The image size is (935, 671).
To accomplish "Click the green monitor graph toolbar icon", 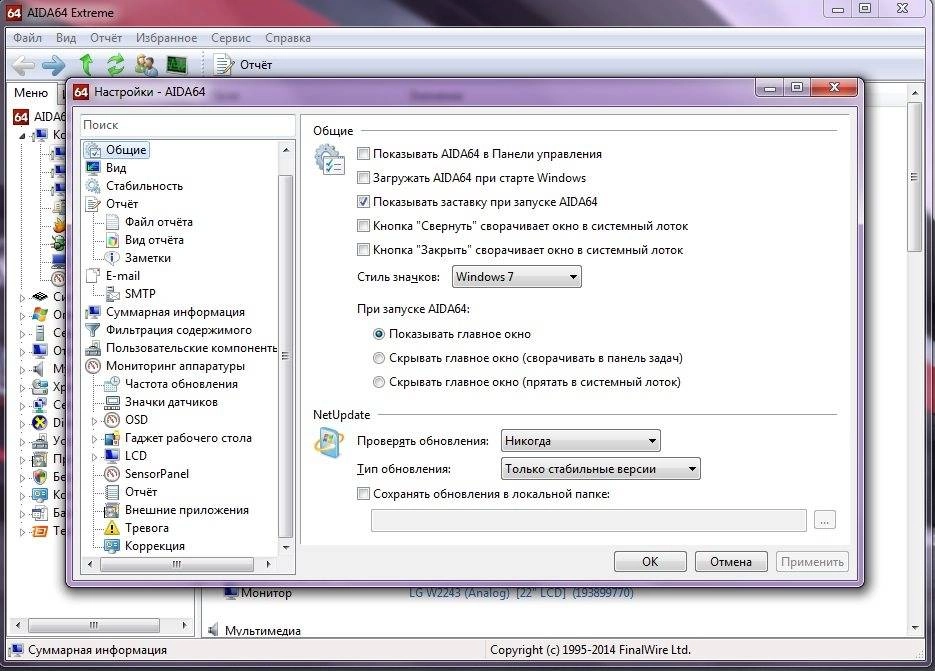I will [177, 64].
